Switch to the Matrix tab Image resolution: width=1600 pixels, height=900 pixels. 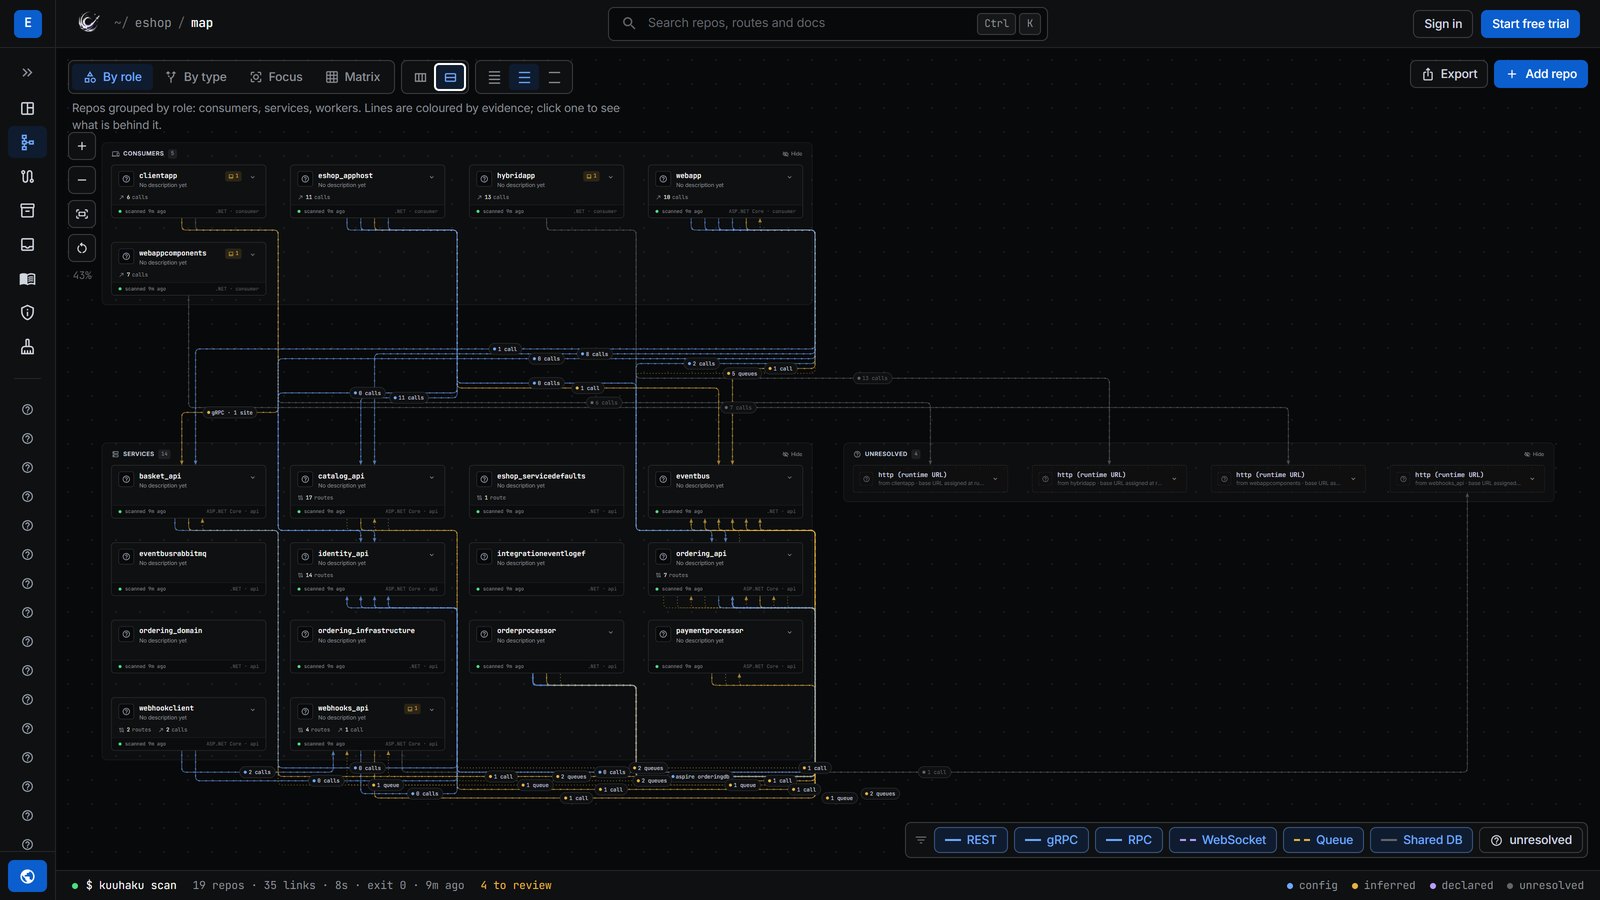pos(353,77)
